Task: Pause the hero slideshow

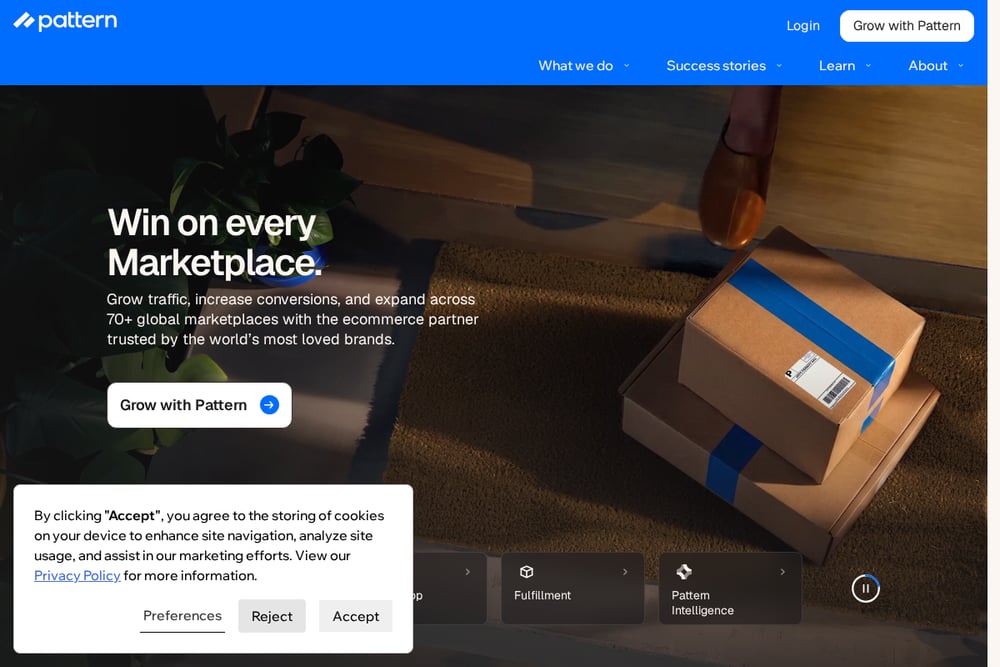Action: 865,588
